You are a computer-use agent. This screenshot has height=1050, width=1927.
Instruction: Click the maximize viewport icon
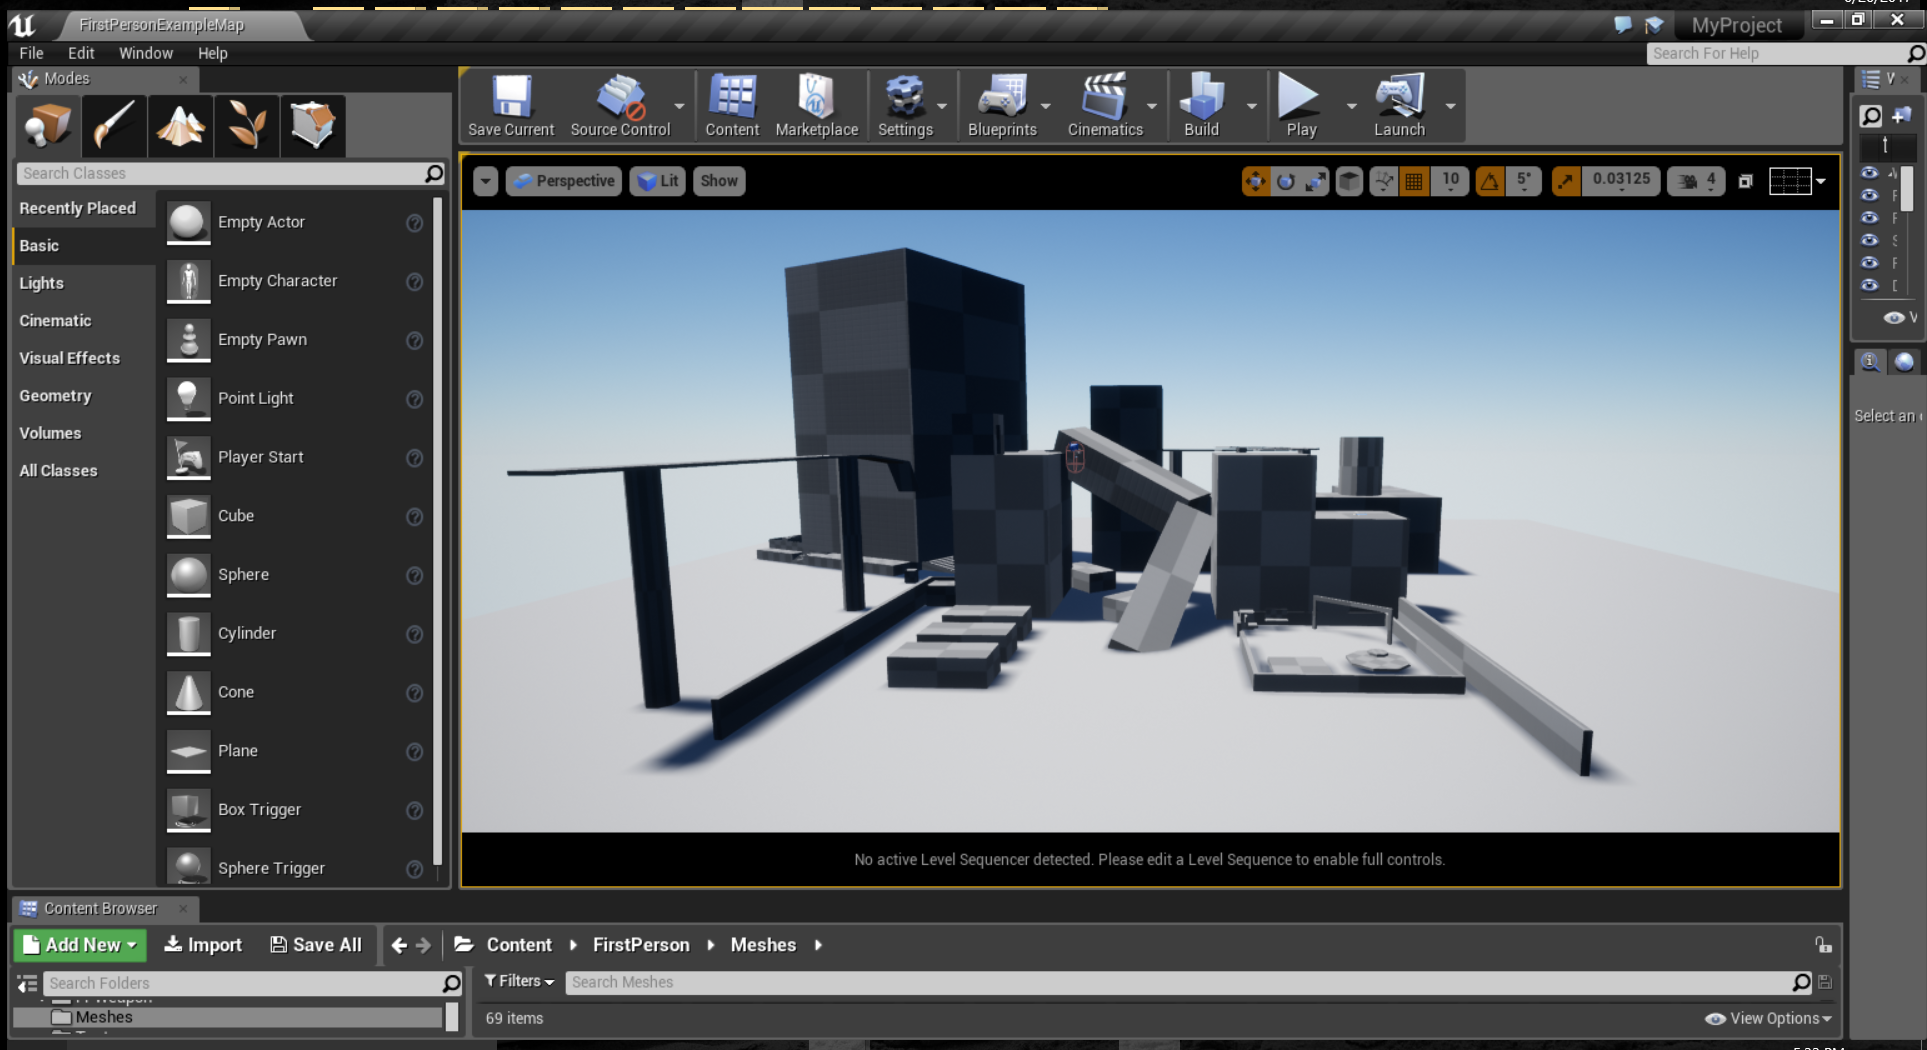(1745, 181)
